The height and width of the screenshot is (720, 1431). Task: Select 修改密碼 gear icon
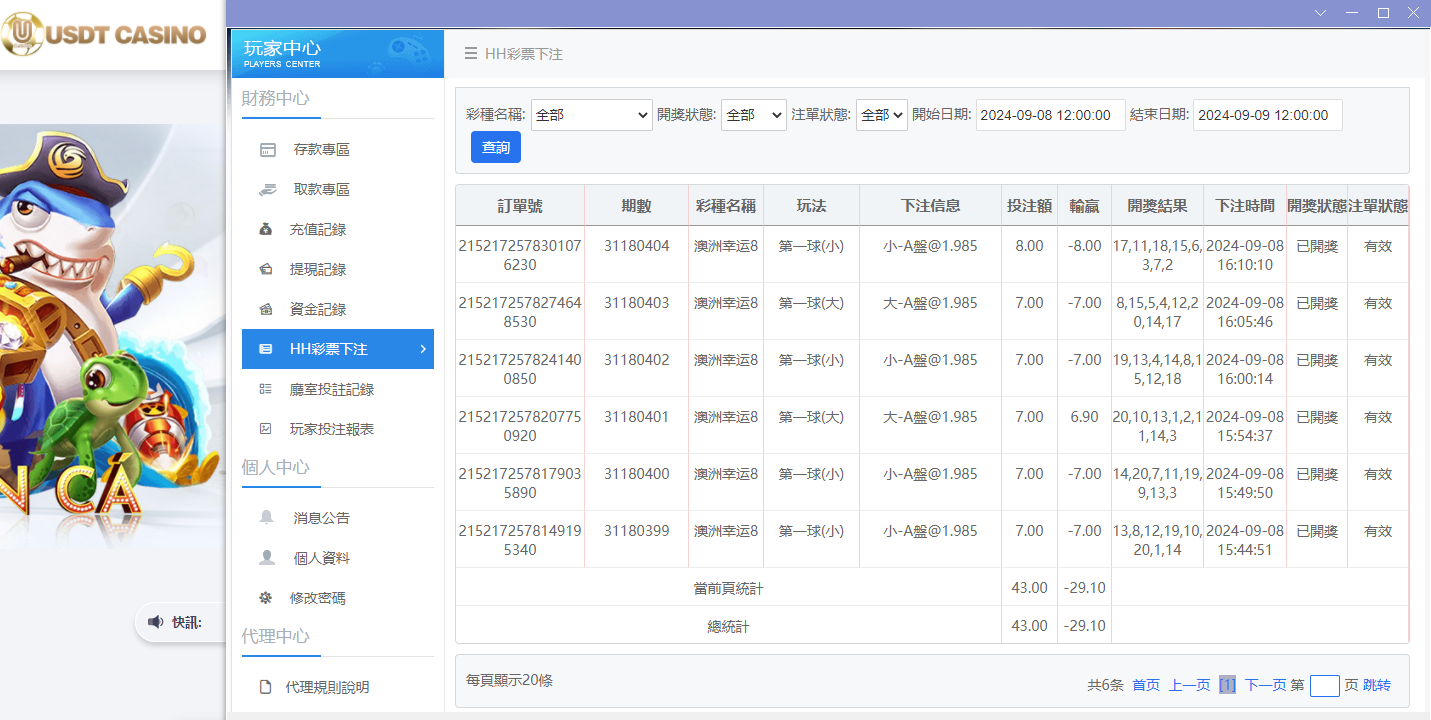(x=265, y=597)
